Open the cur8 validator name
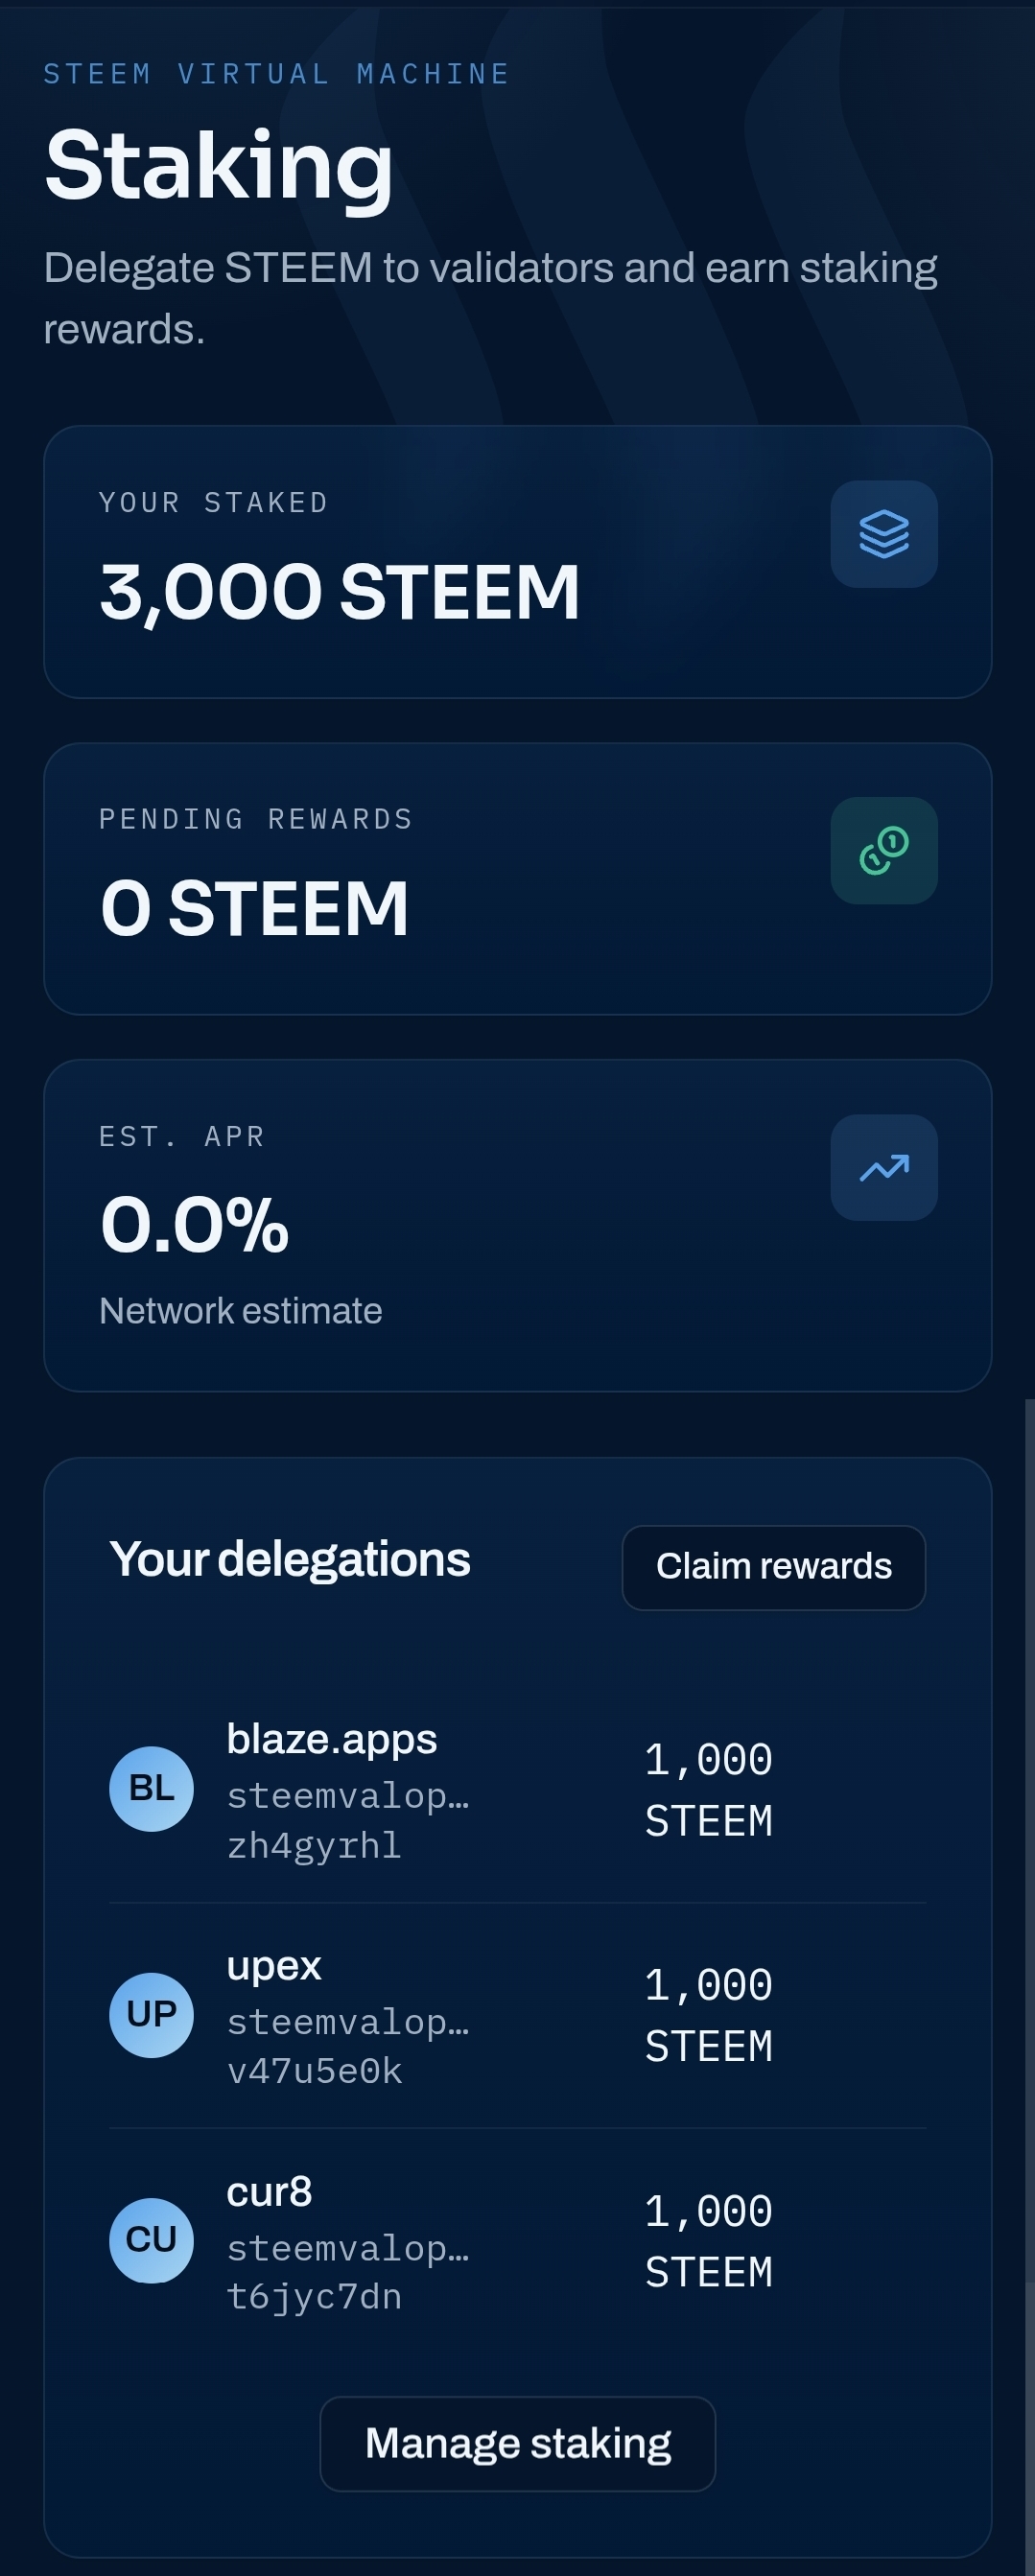The width and height of the screenshot is (1035, 2576). tap(270, 2191)
